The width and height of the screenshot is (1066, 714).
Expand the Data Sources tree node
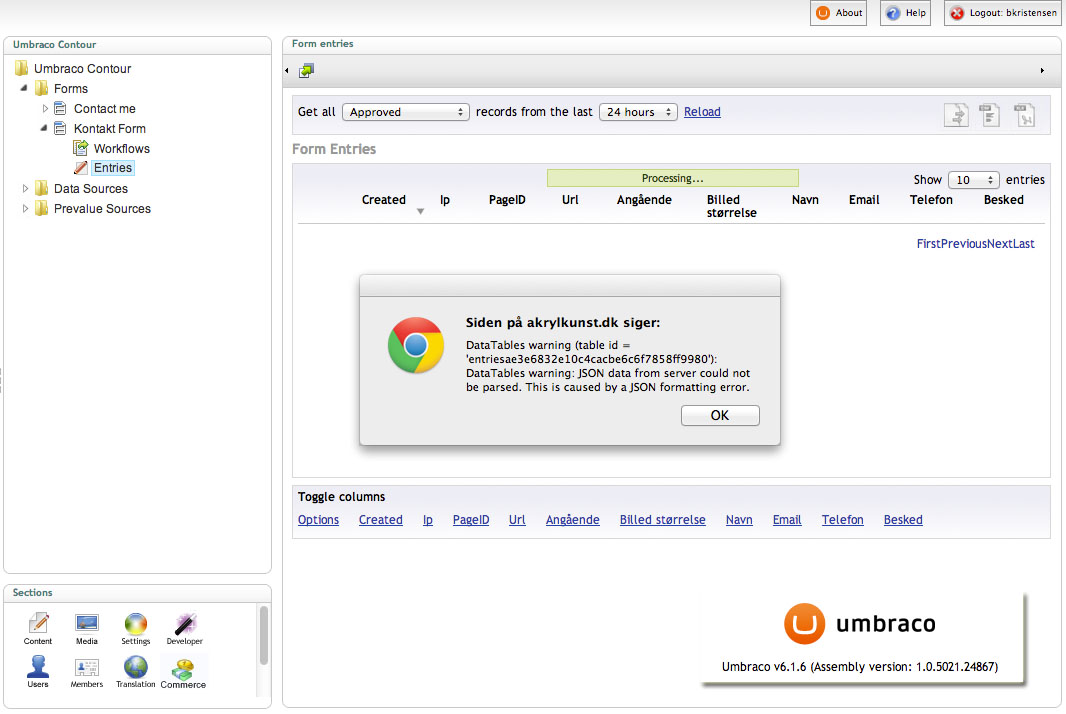26,189
